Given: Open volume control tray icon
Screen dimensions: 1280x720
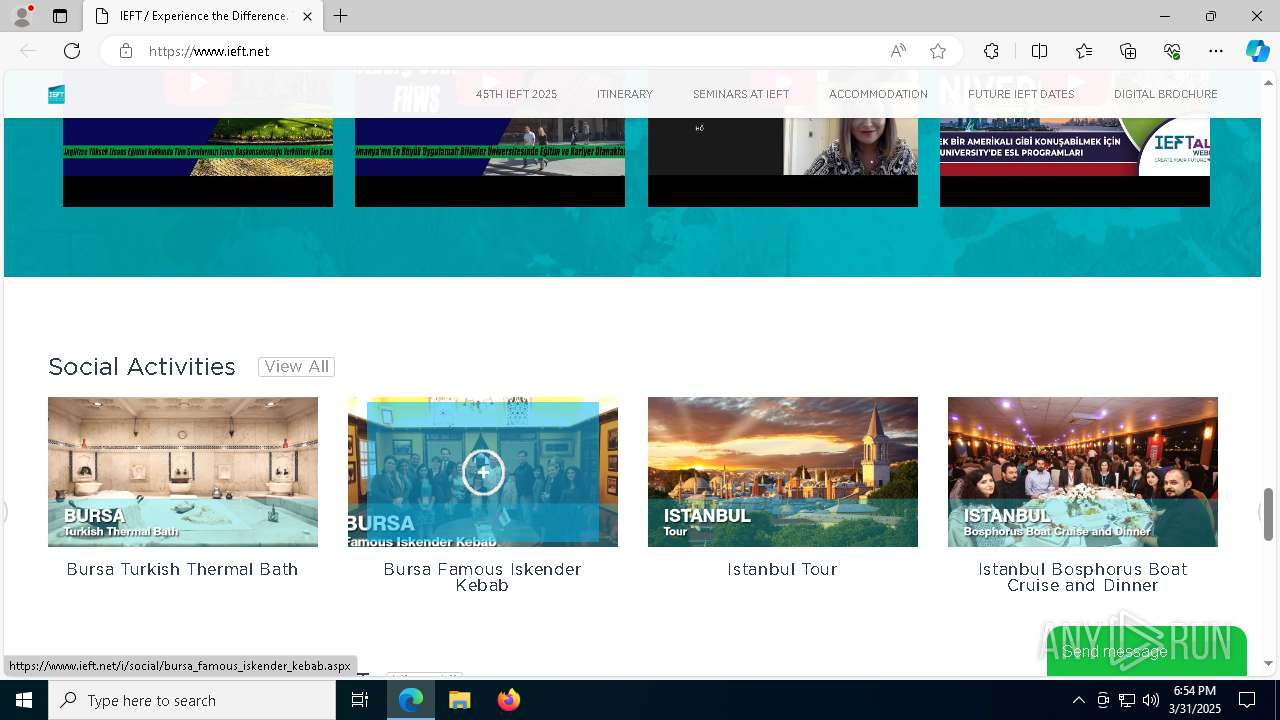Looking at the screenshot, I should click(x=1151, y=700).
